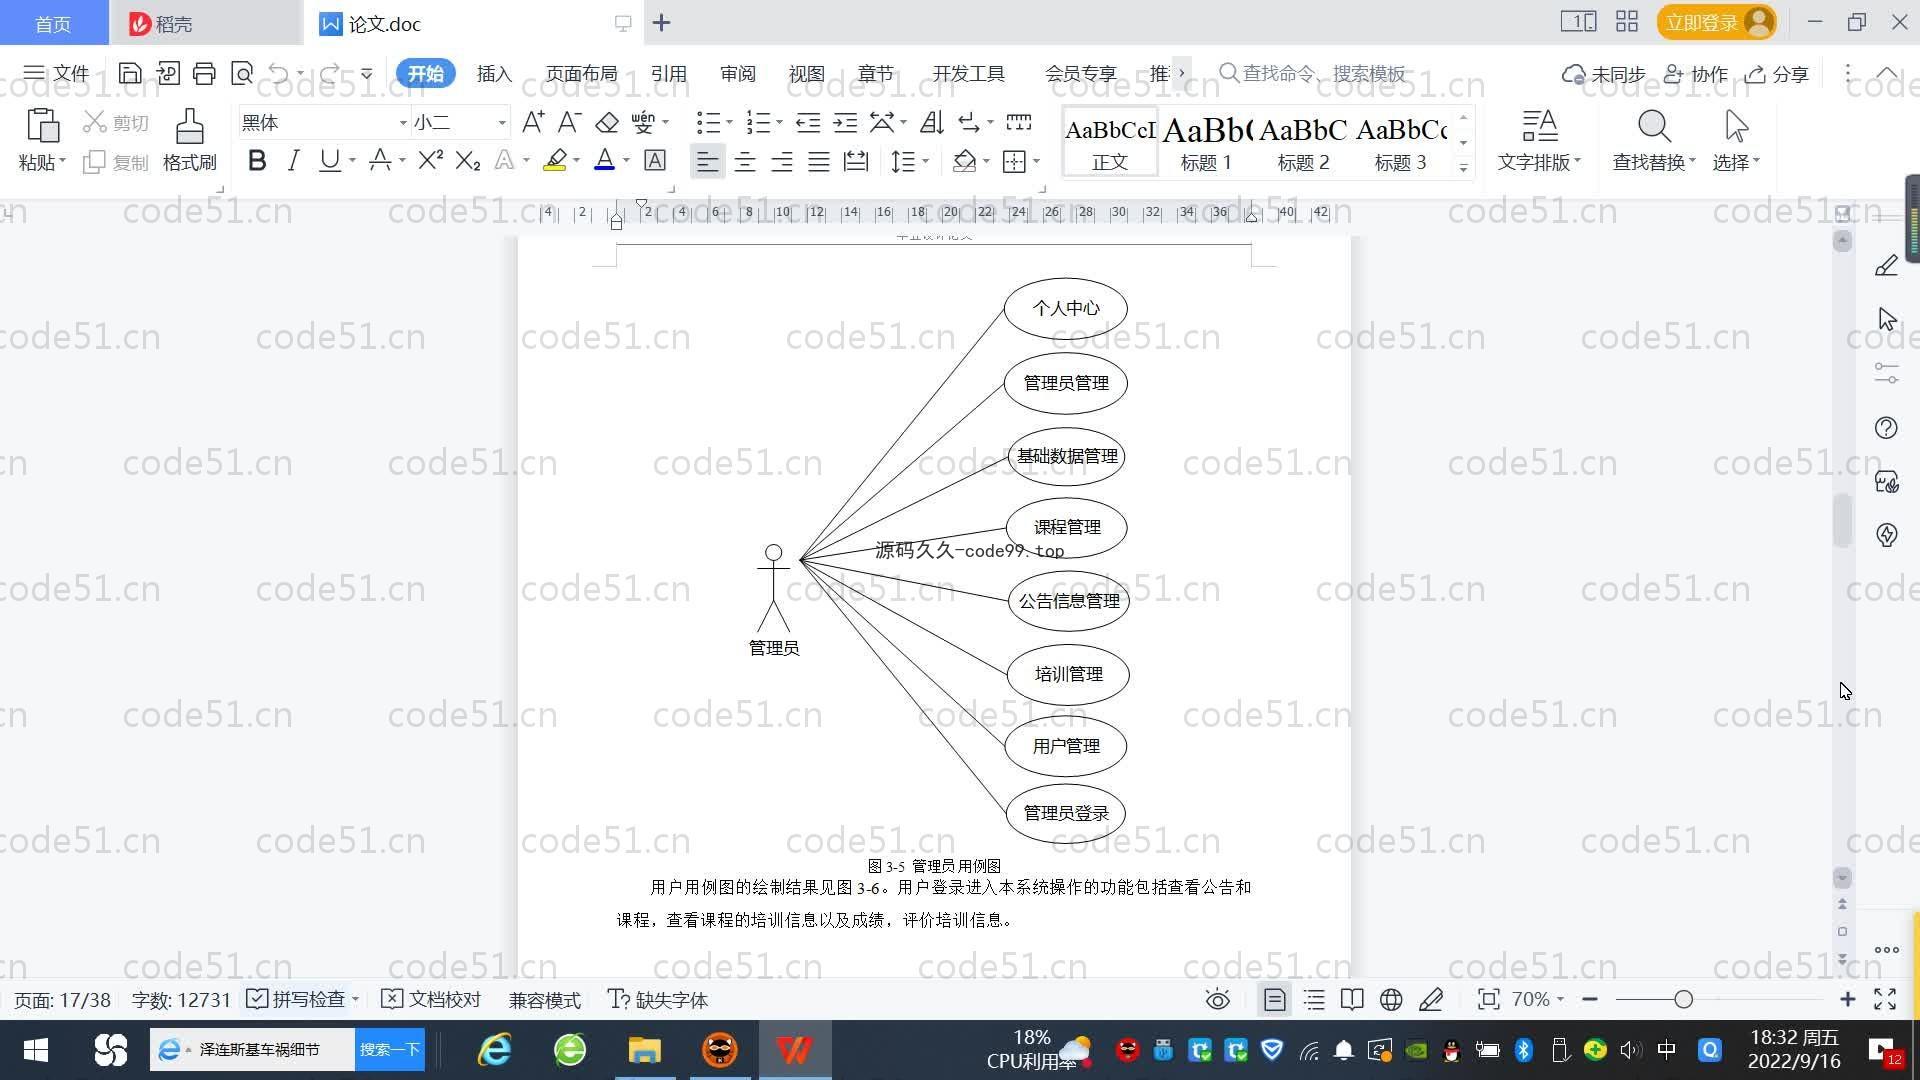Viewport: 1920px width, 1080px height.
Task: Toggle right text alignment
Action: point(782,161)
